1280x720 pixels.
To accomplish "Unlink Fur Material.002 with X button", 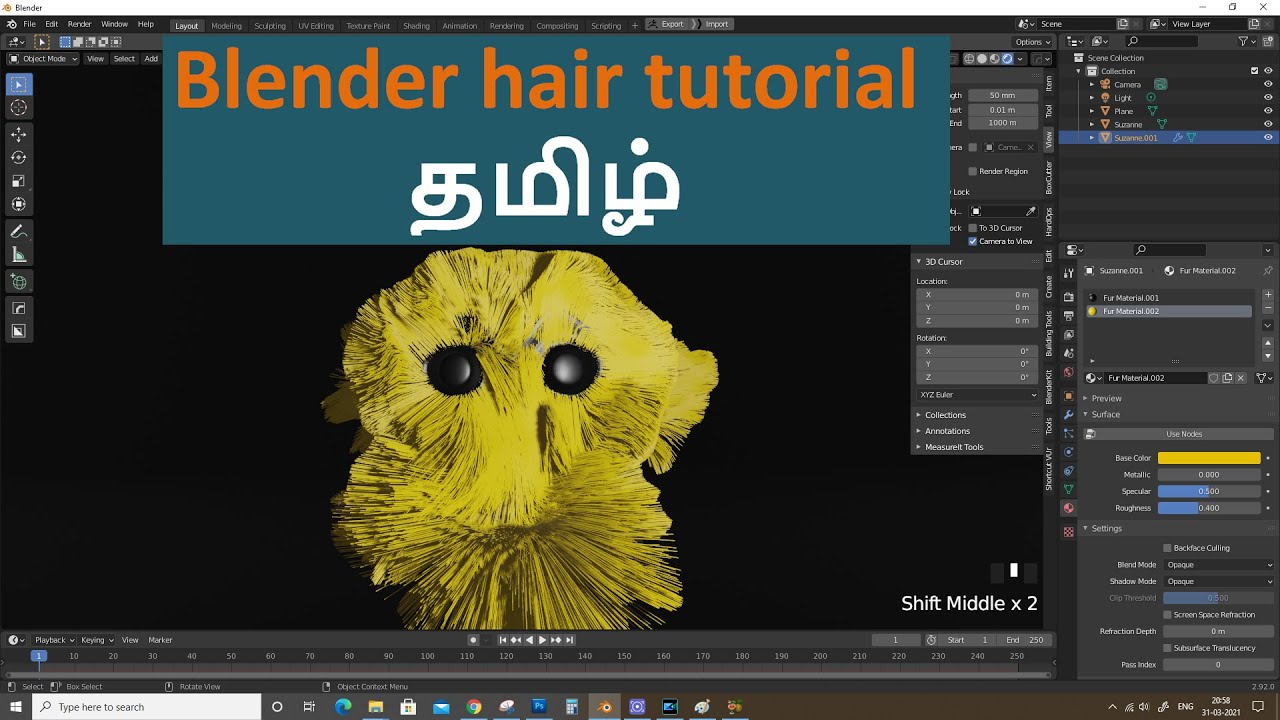I will [1241, 378].
